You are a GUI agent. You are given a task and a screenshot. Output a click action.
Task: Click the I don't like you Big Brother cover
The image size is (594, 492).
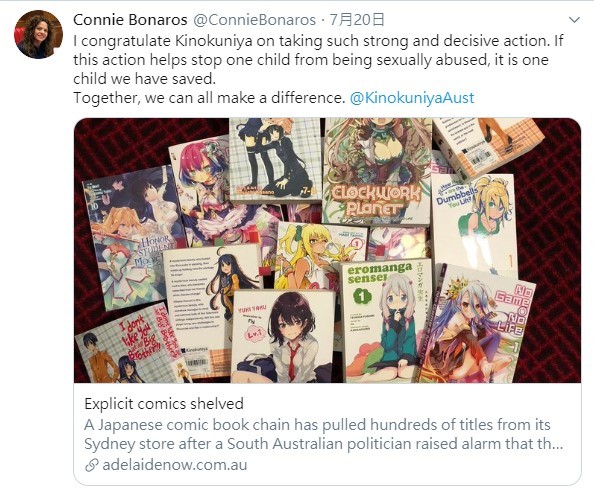[x=130, y=346]
